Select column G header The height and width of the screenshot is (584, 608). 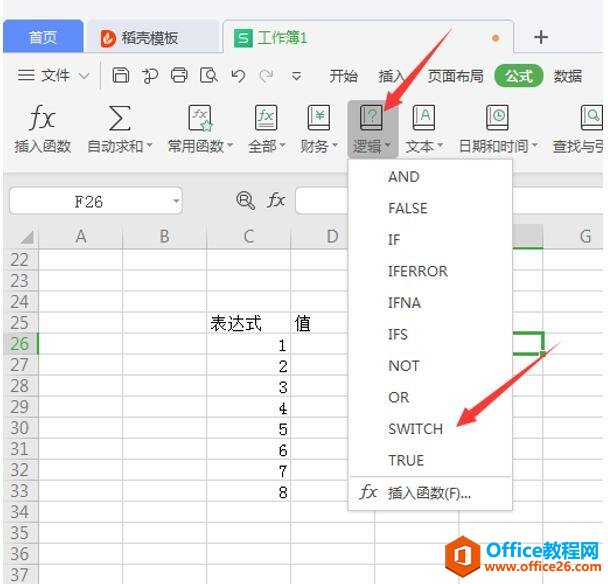(575, 236)
